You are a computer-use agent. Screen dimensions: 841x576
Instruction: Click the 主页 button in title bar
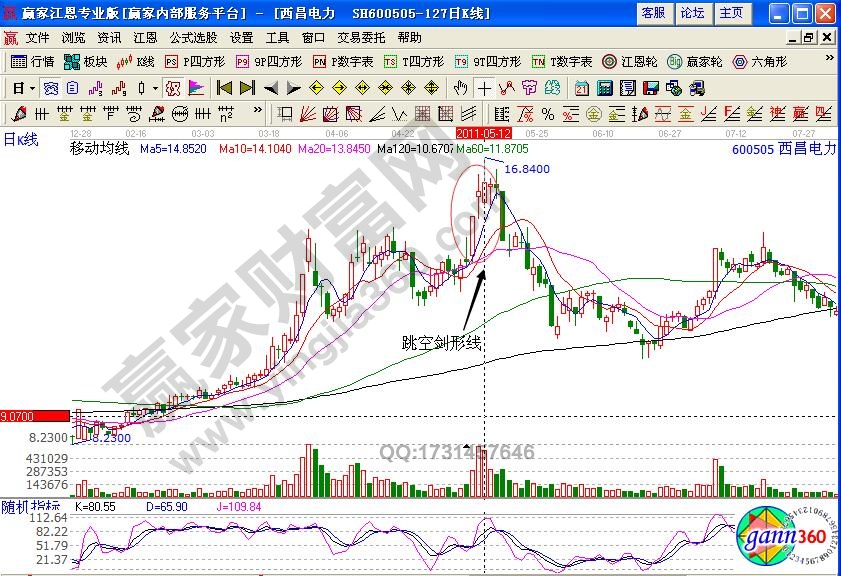pyautogui.click(x=731, y=13)
